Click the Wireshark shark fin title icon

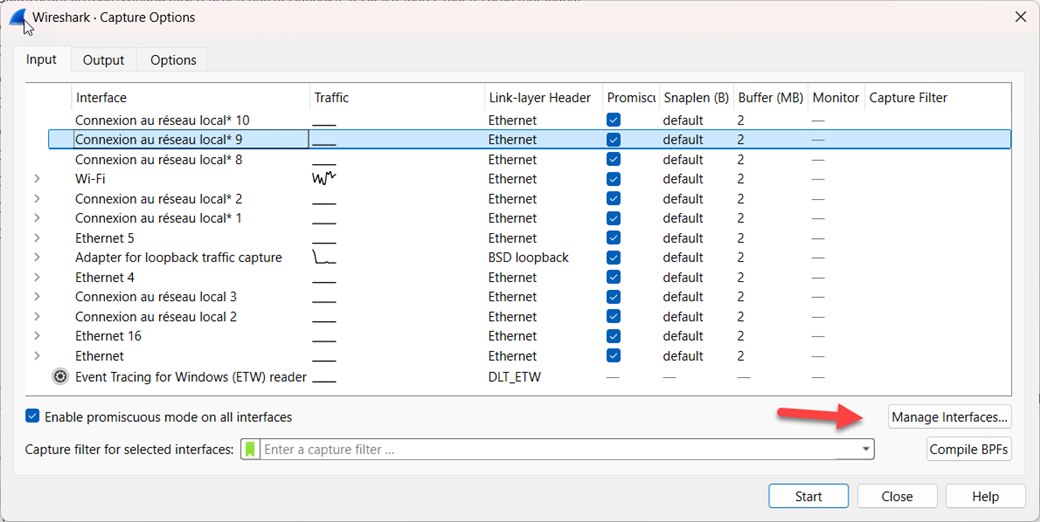[x=19, y=18]
